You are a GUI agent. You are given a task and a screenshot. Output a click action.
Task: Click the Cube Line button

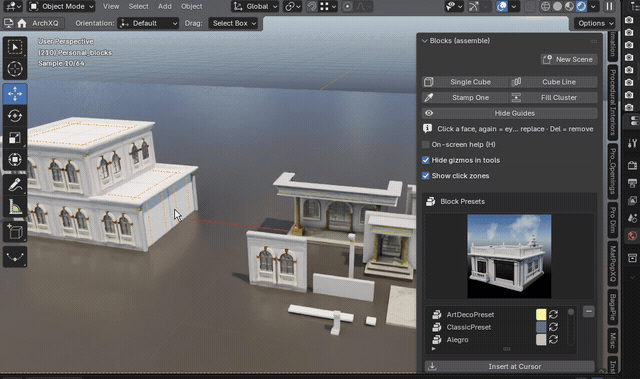[x=554, y=82]
